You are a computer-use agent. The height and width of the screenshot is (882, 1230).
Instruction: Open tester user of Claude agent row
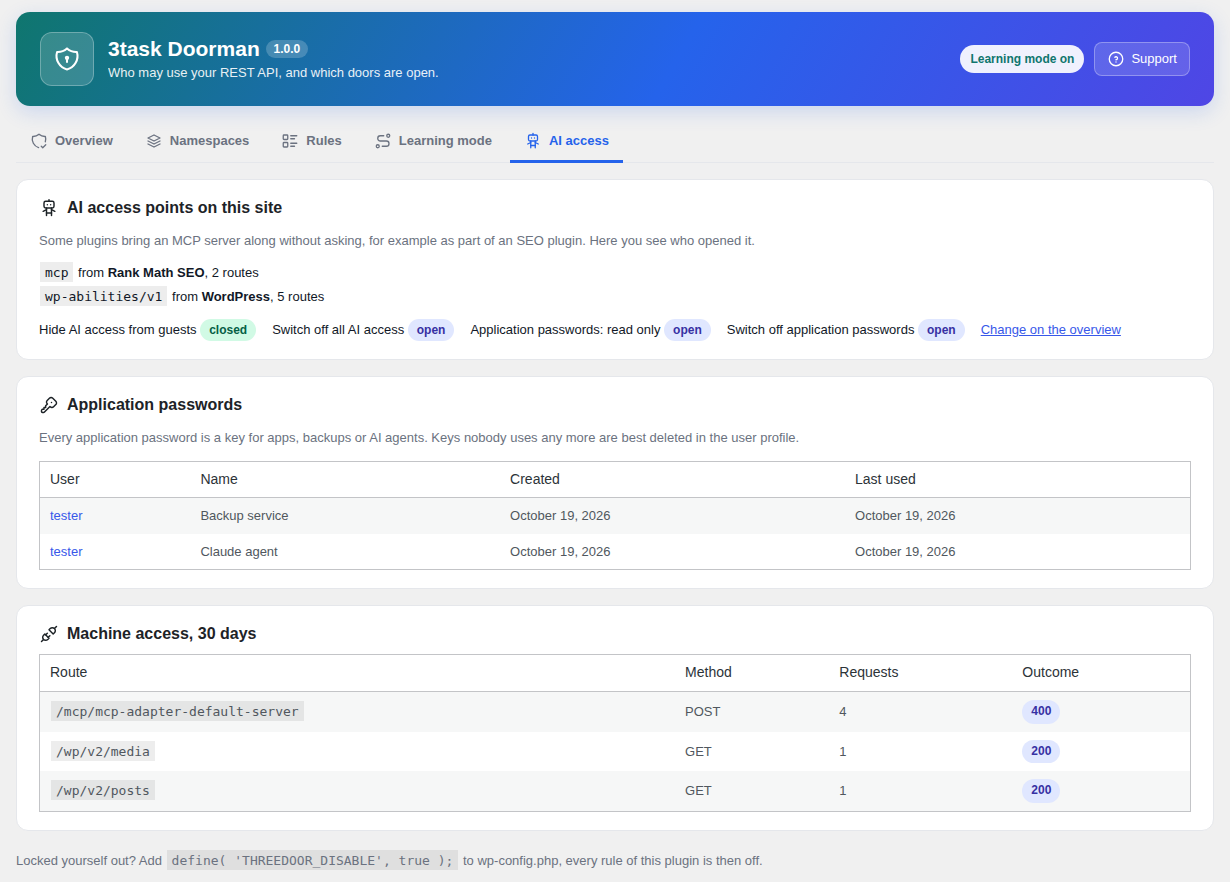[66, 552]
